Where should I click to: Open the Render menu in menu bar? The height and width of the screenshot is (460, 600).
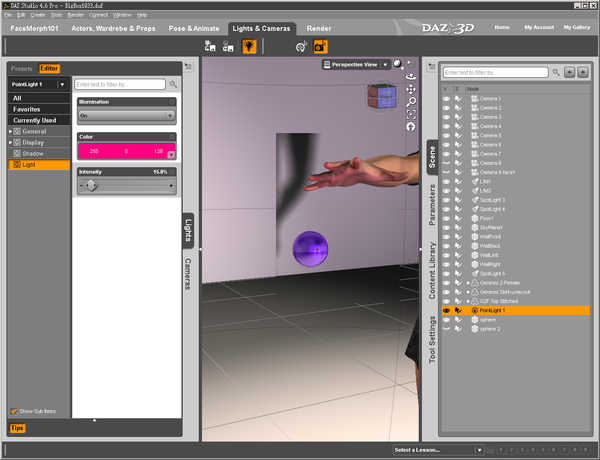75,15
